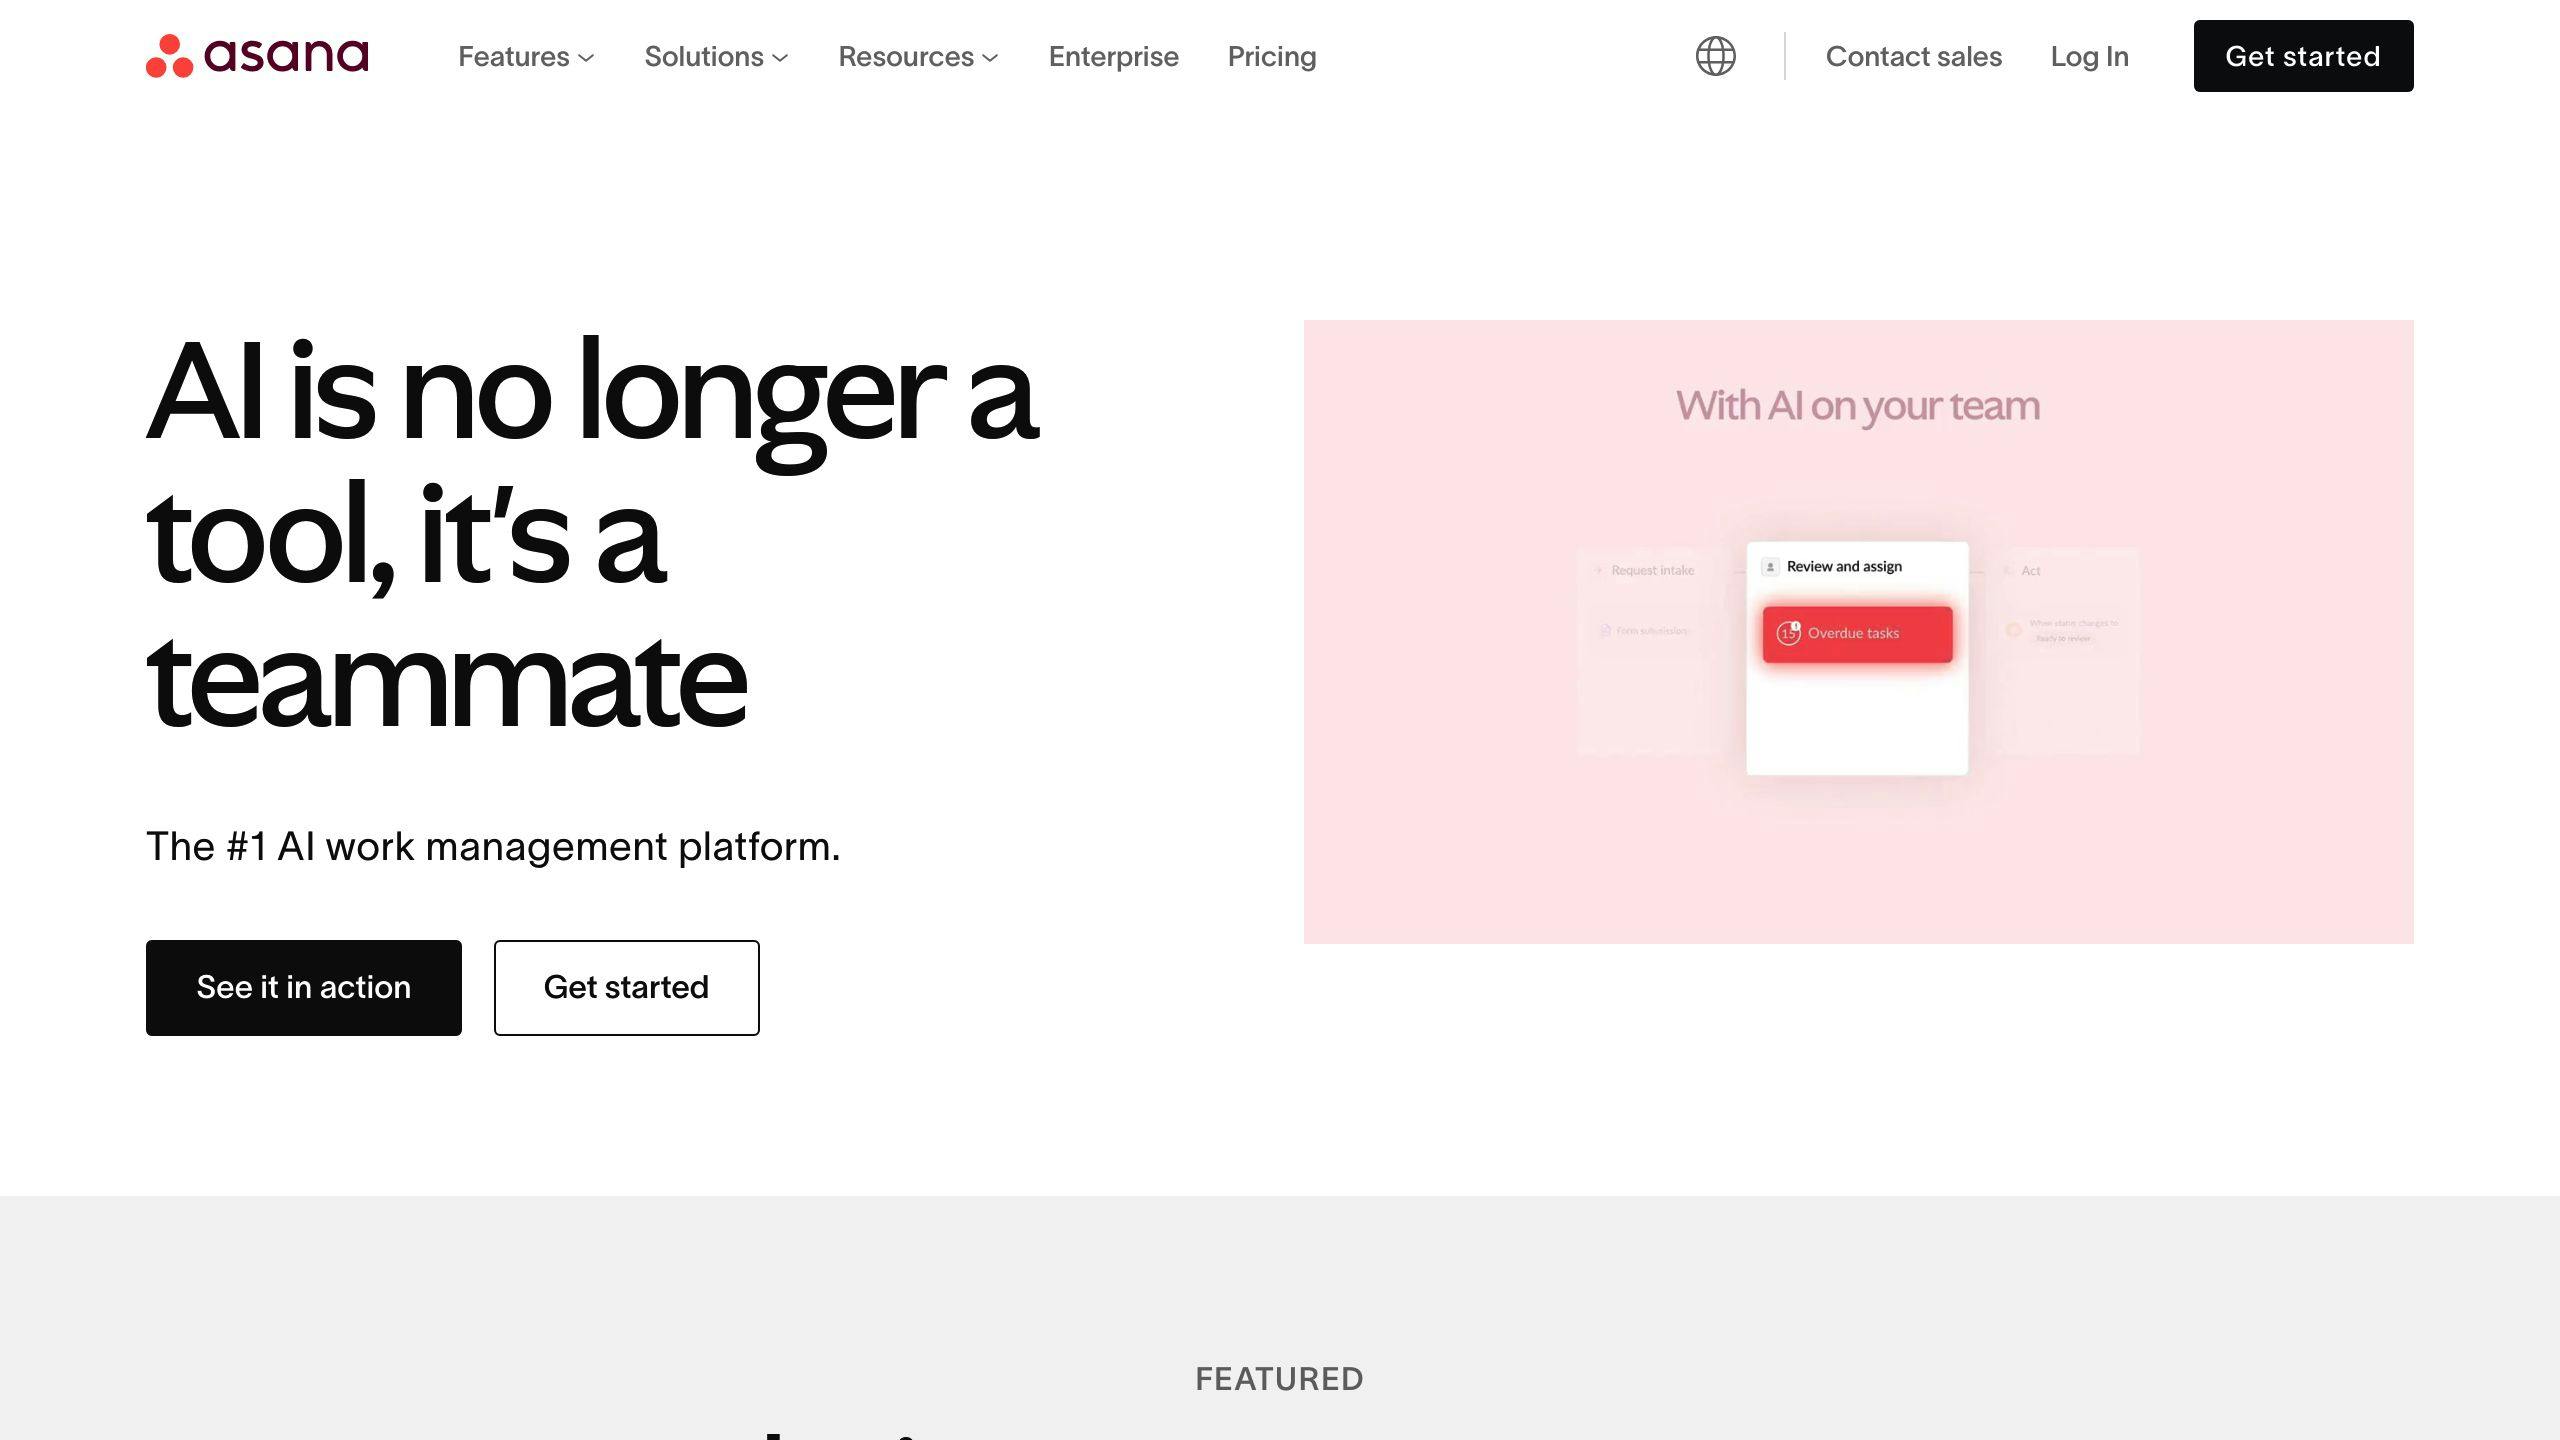Click the Contact sales link
Image resolution: width=2560 pixels, height=1440 pixels.
(x=1913, y=56)
